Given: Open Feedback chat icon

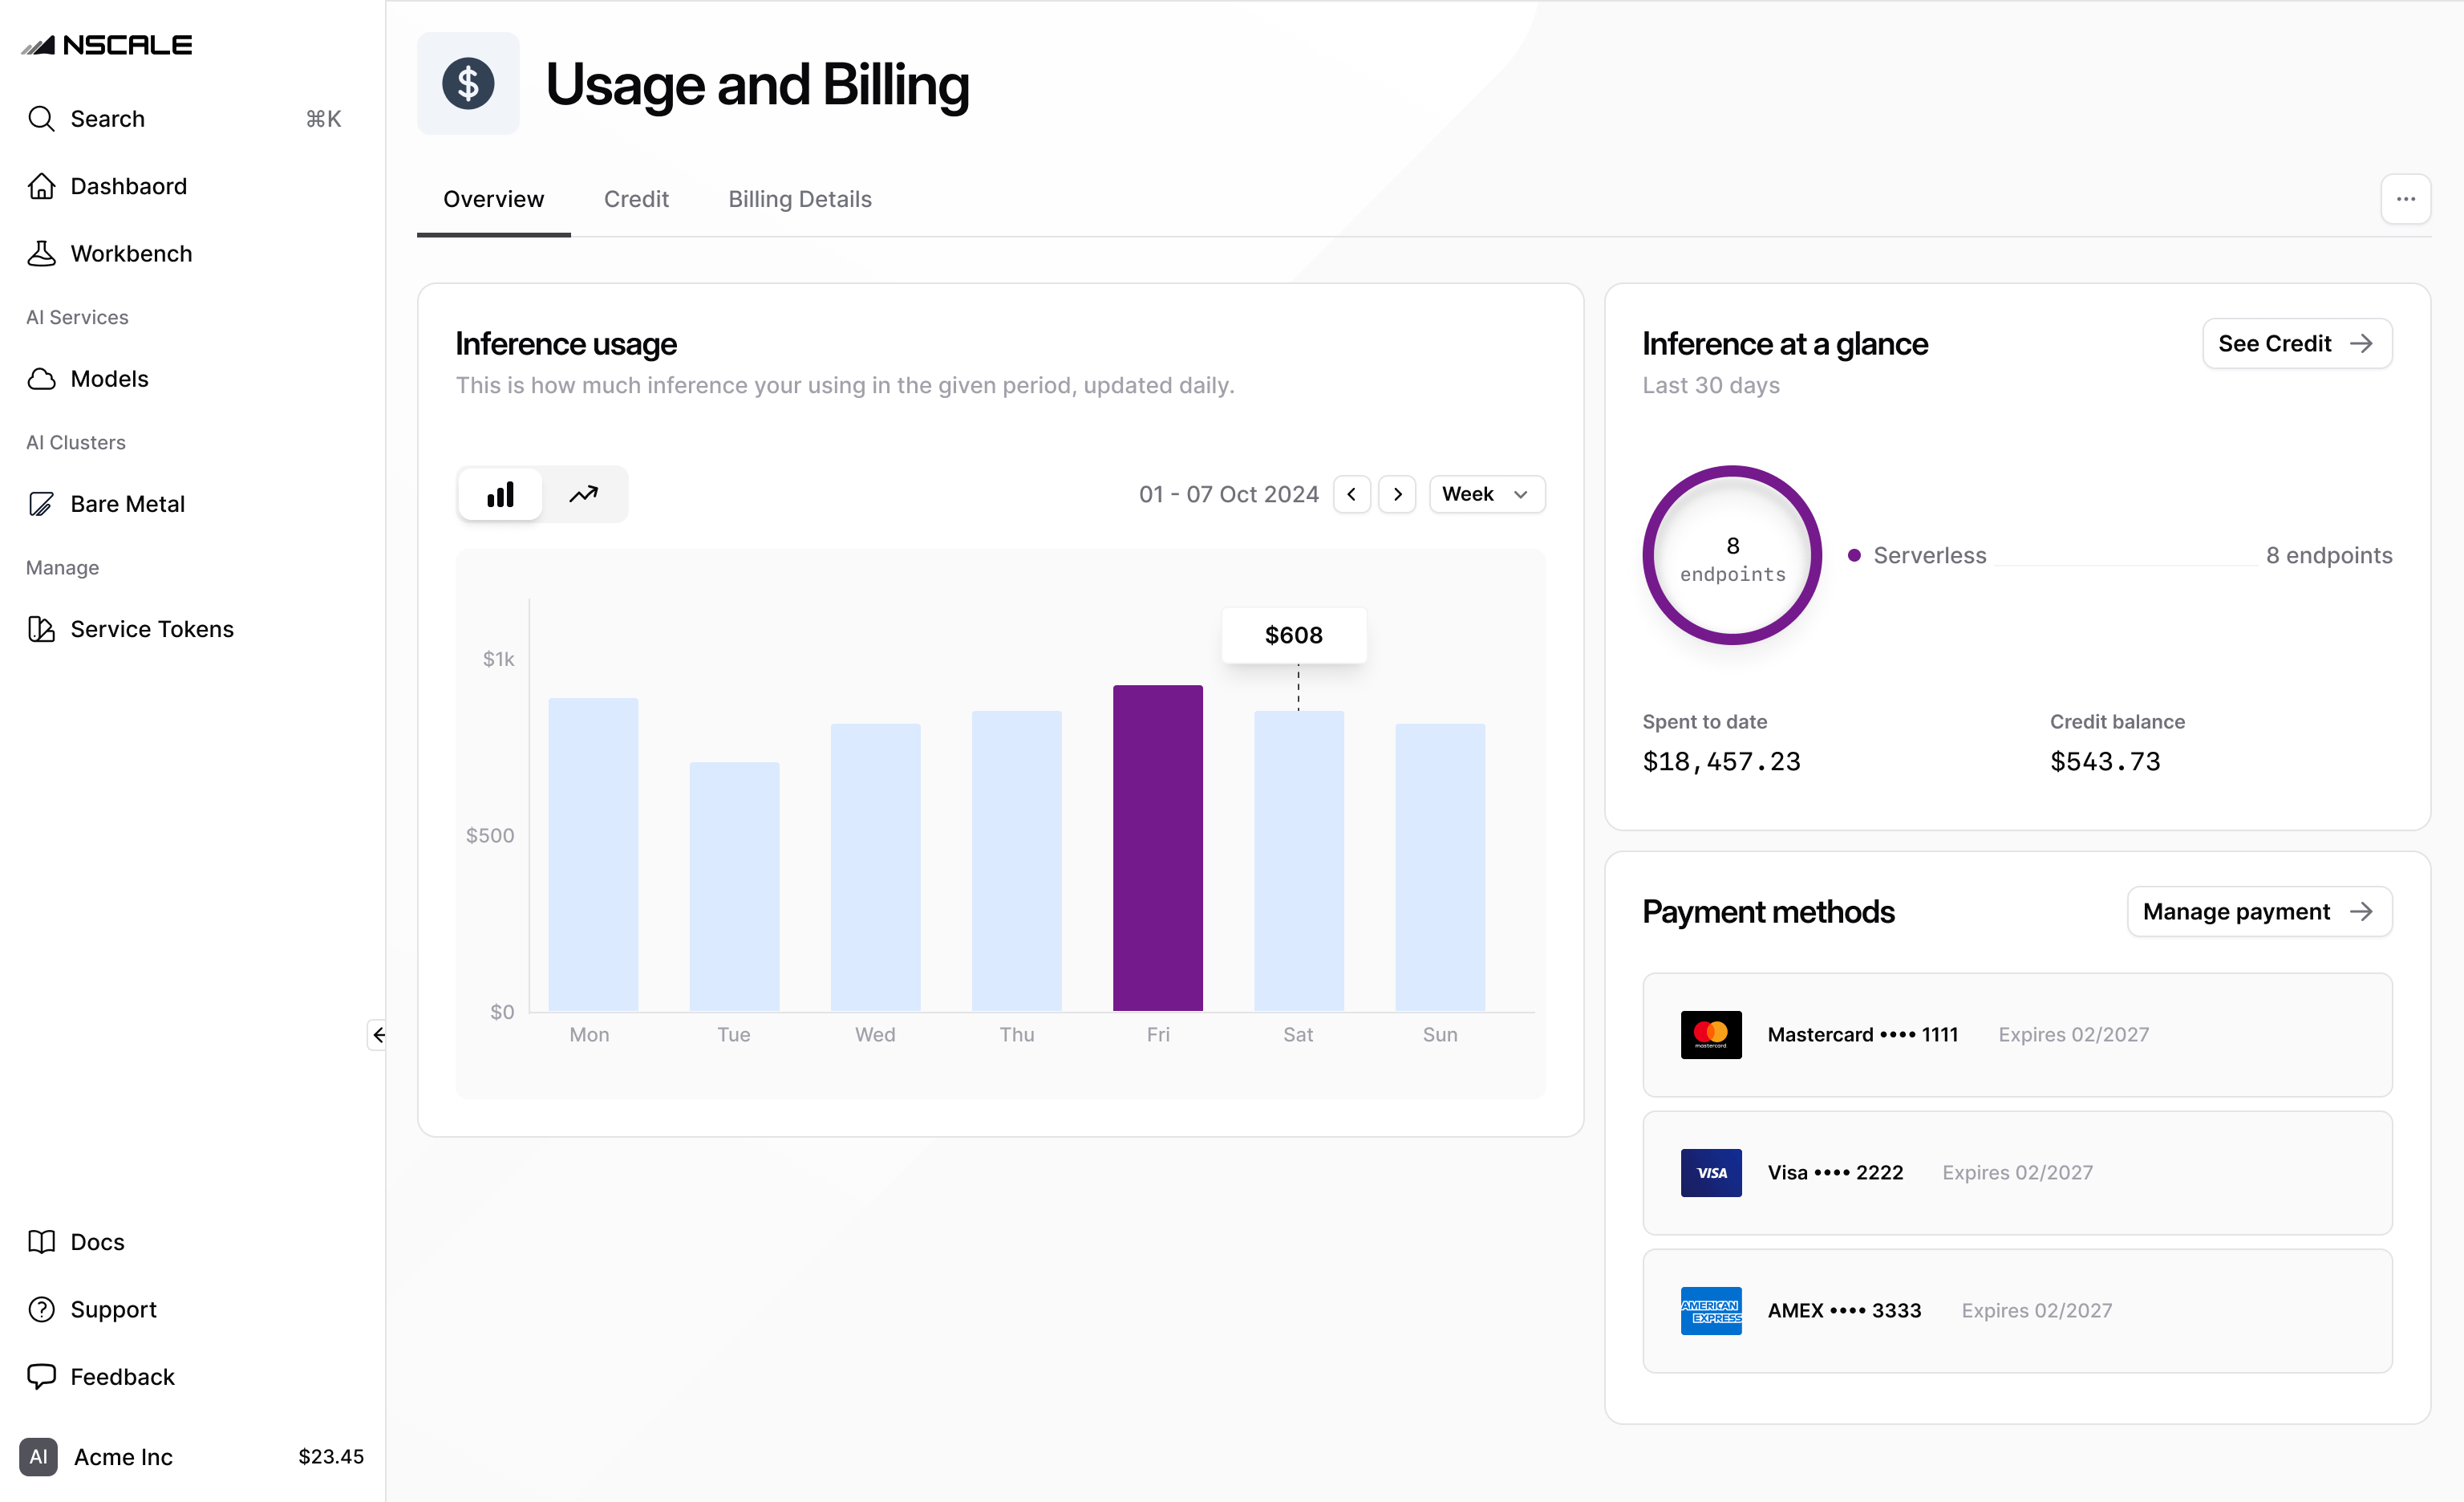Looking at the screenshot, I should 41,1377.
